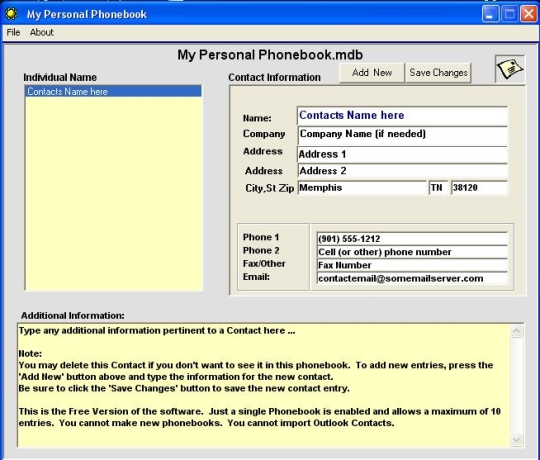Viewport: 540px width, 460px height.
Task: Open the About menu
Action: point(42,32)
